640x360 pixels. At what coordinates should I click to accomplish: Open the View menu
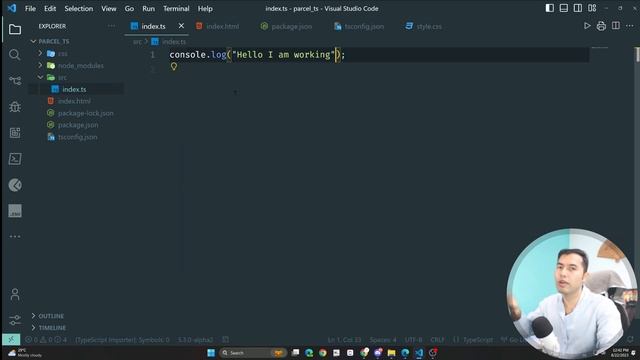109,8
